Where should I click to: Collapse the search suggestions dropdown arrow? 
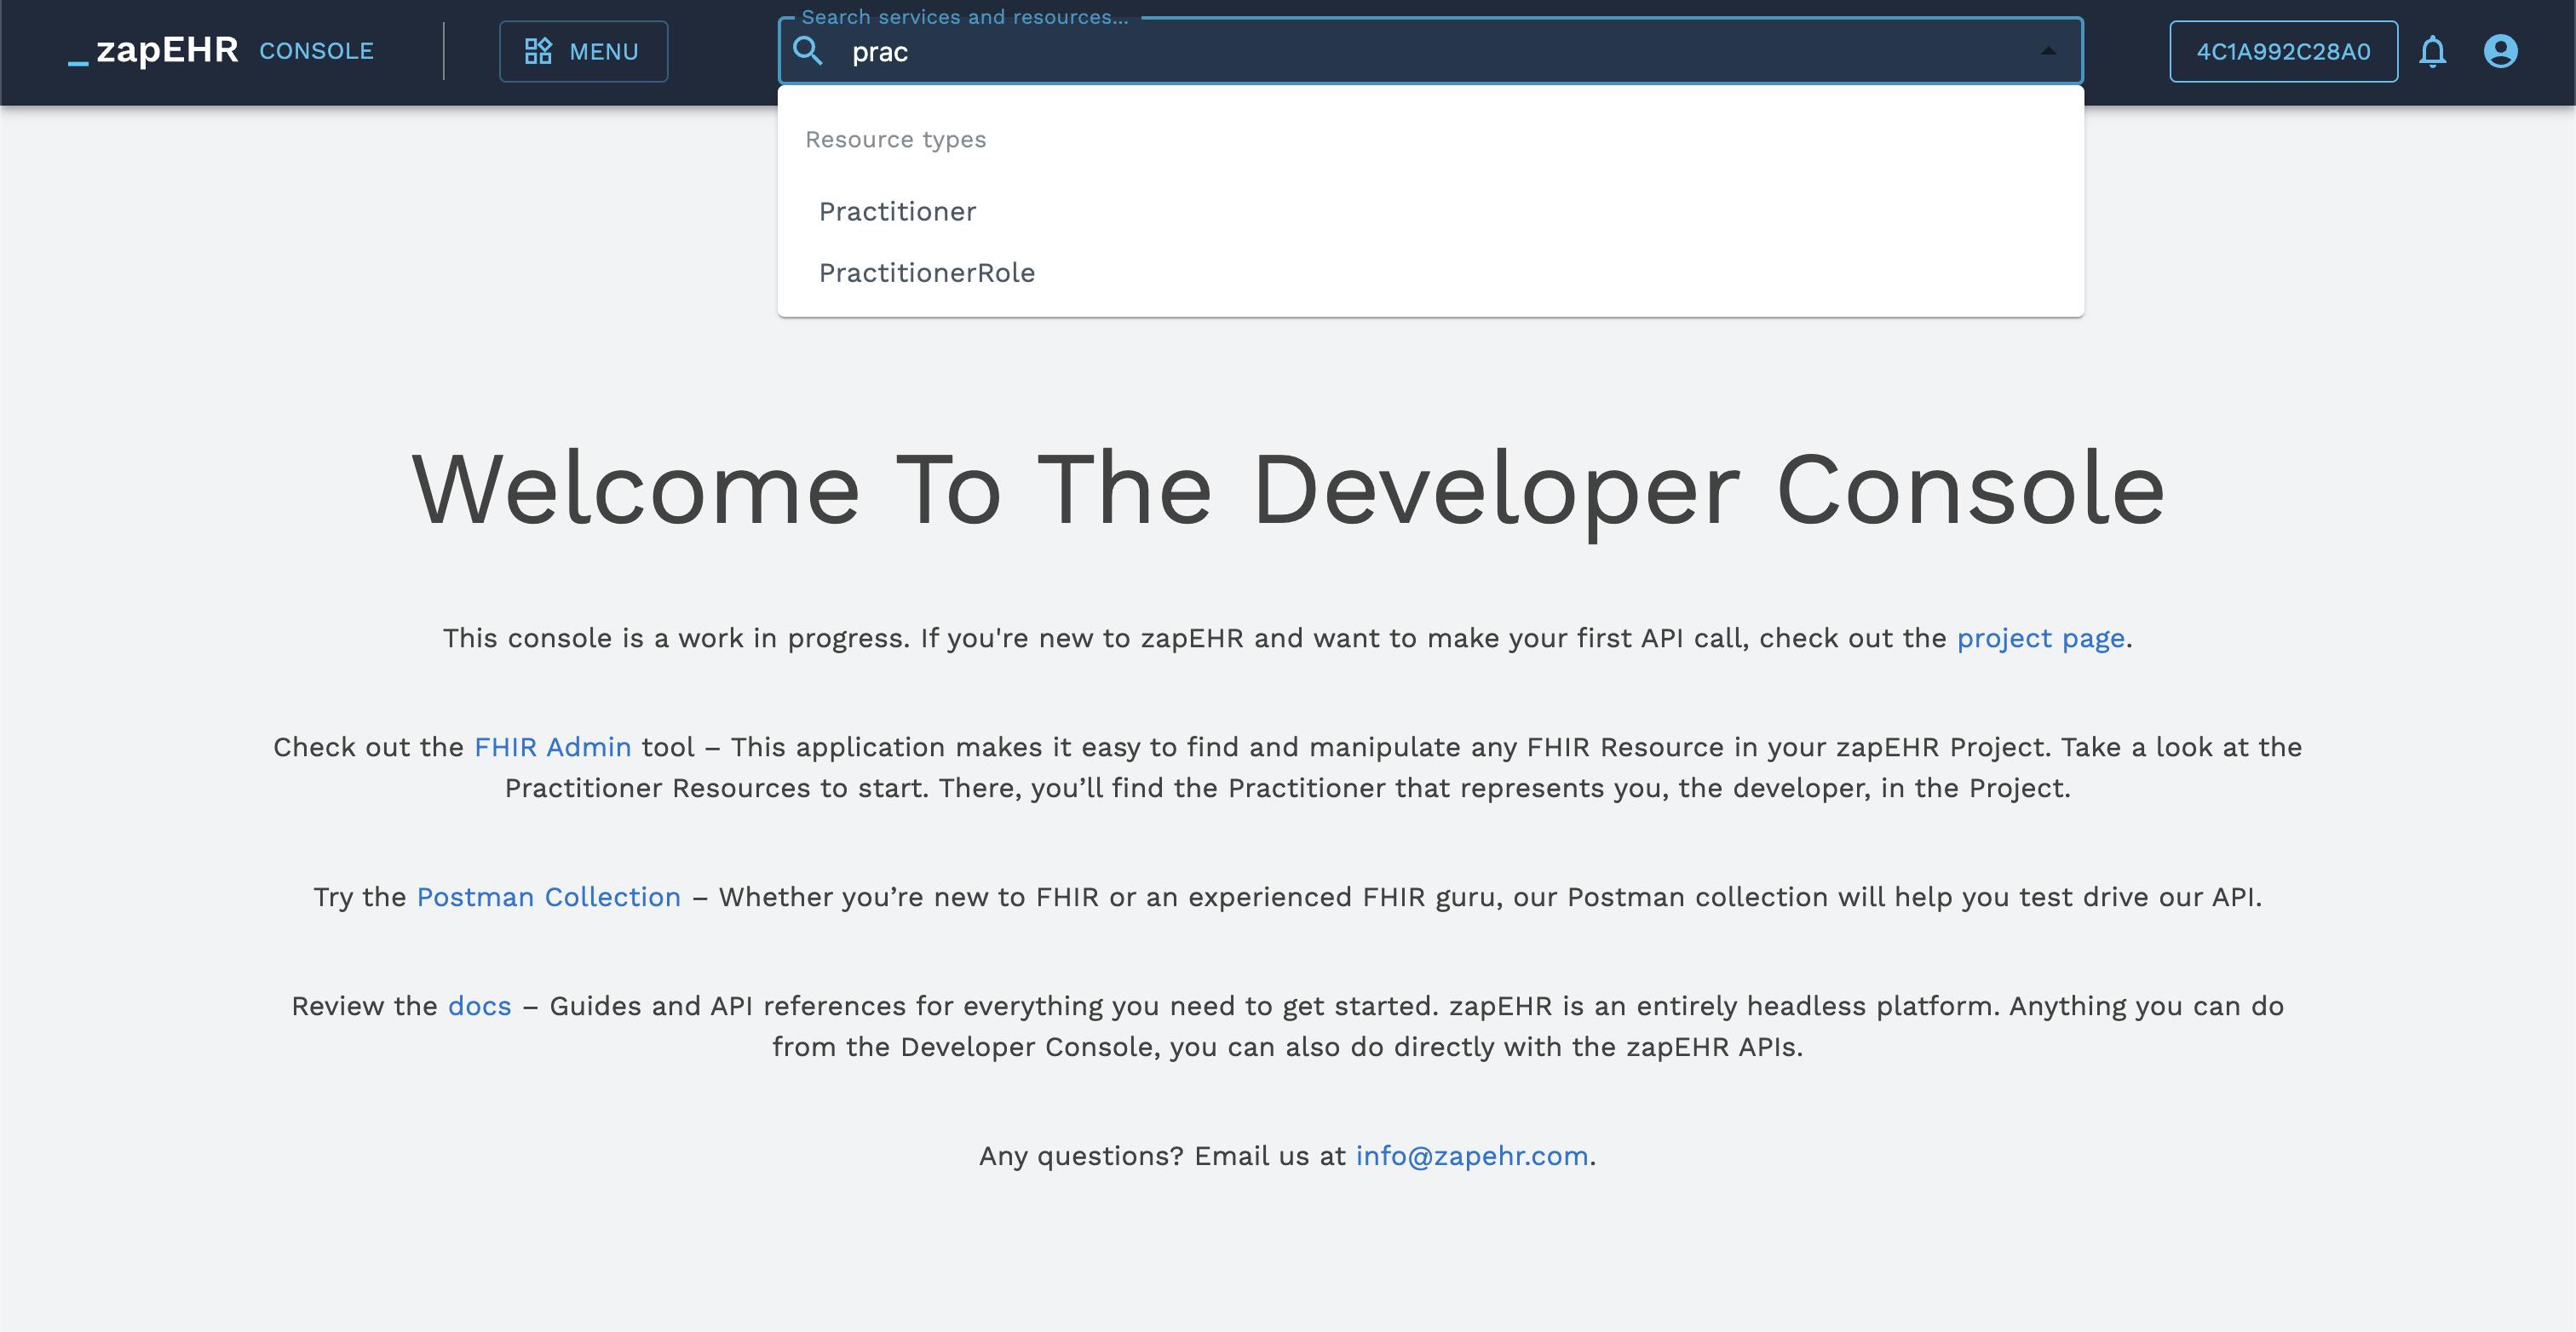[2048, 51]
